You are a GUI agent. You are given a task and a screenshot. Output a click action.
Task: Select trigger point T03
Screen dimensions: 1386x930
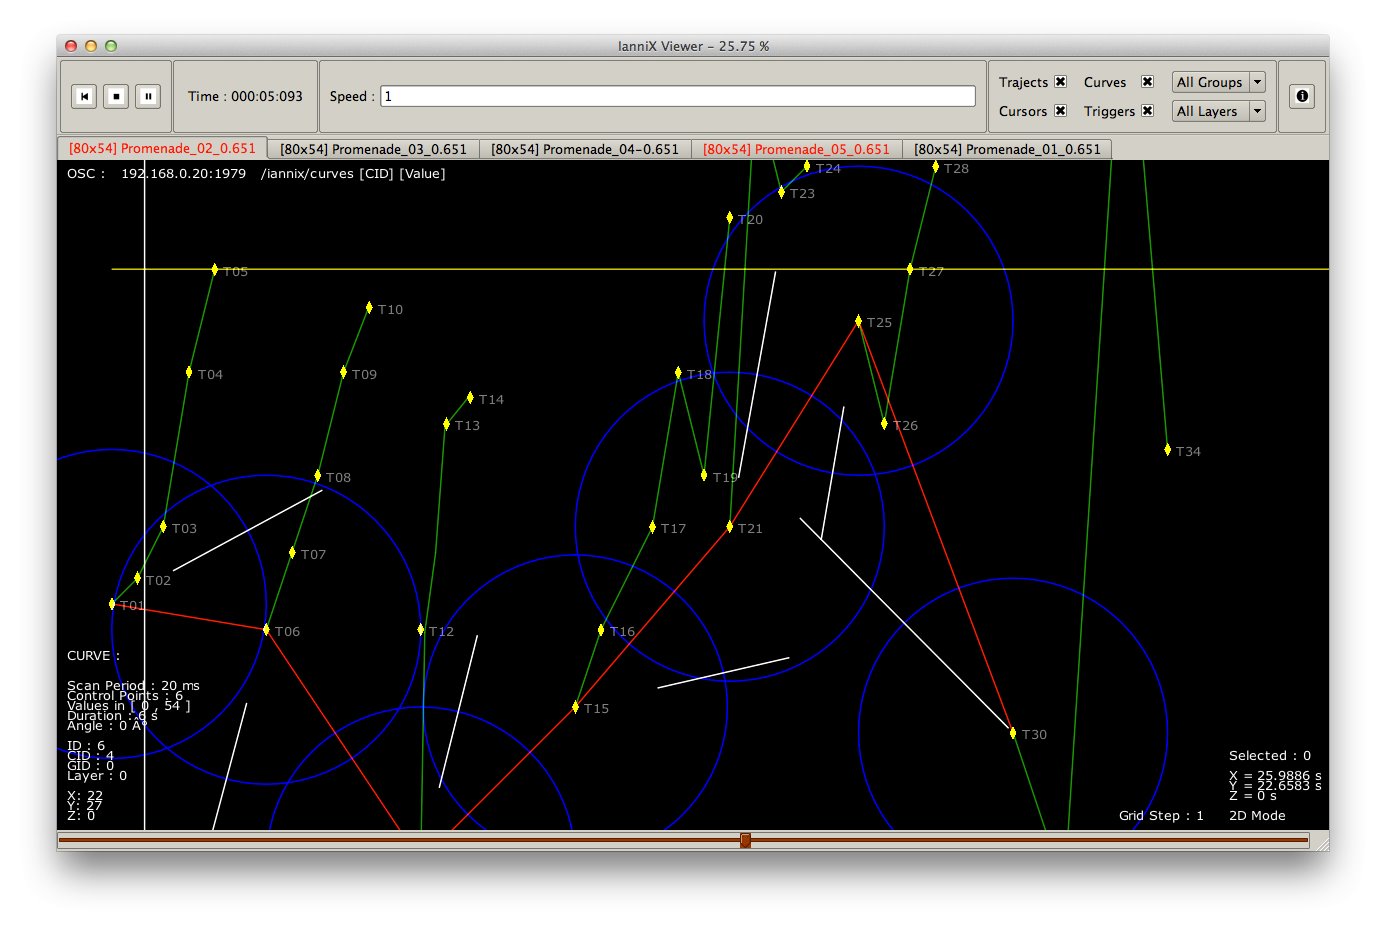point(163,526)
